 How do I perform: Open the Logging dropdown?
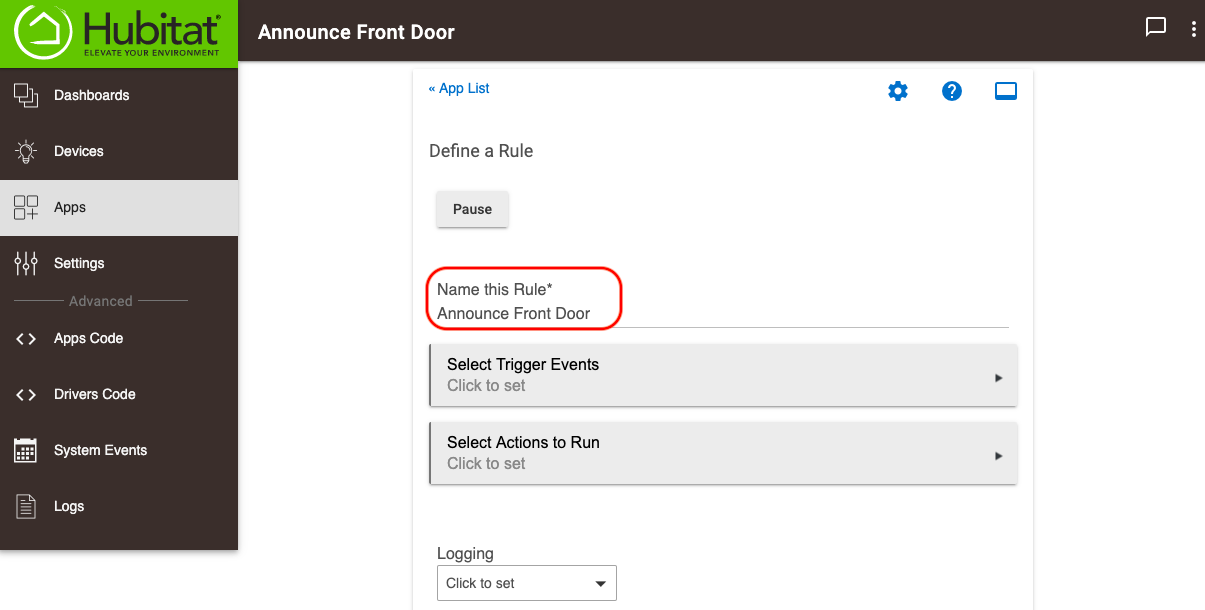pyautogui.click(x=527, y=583)
